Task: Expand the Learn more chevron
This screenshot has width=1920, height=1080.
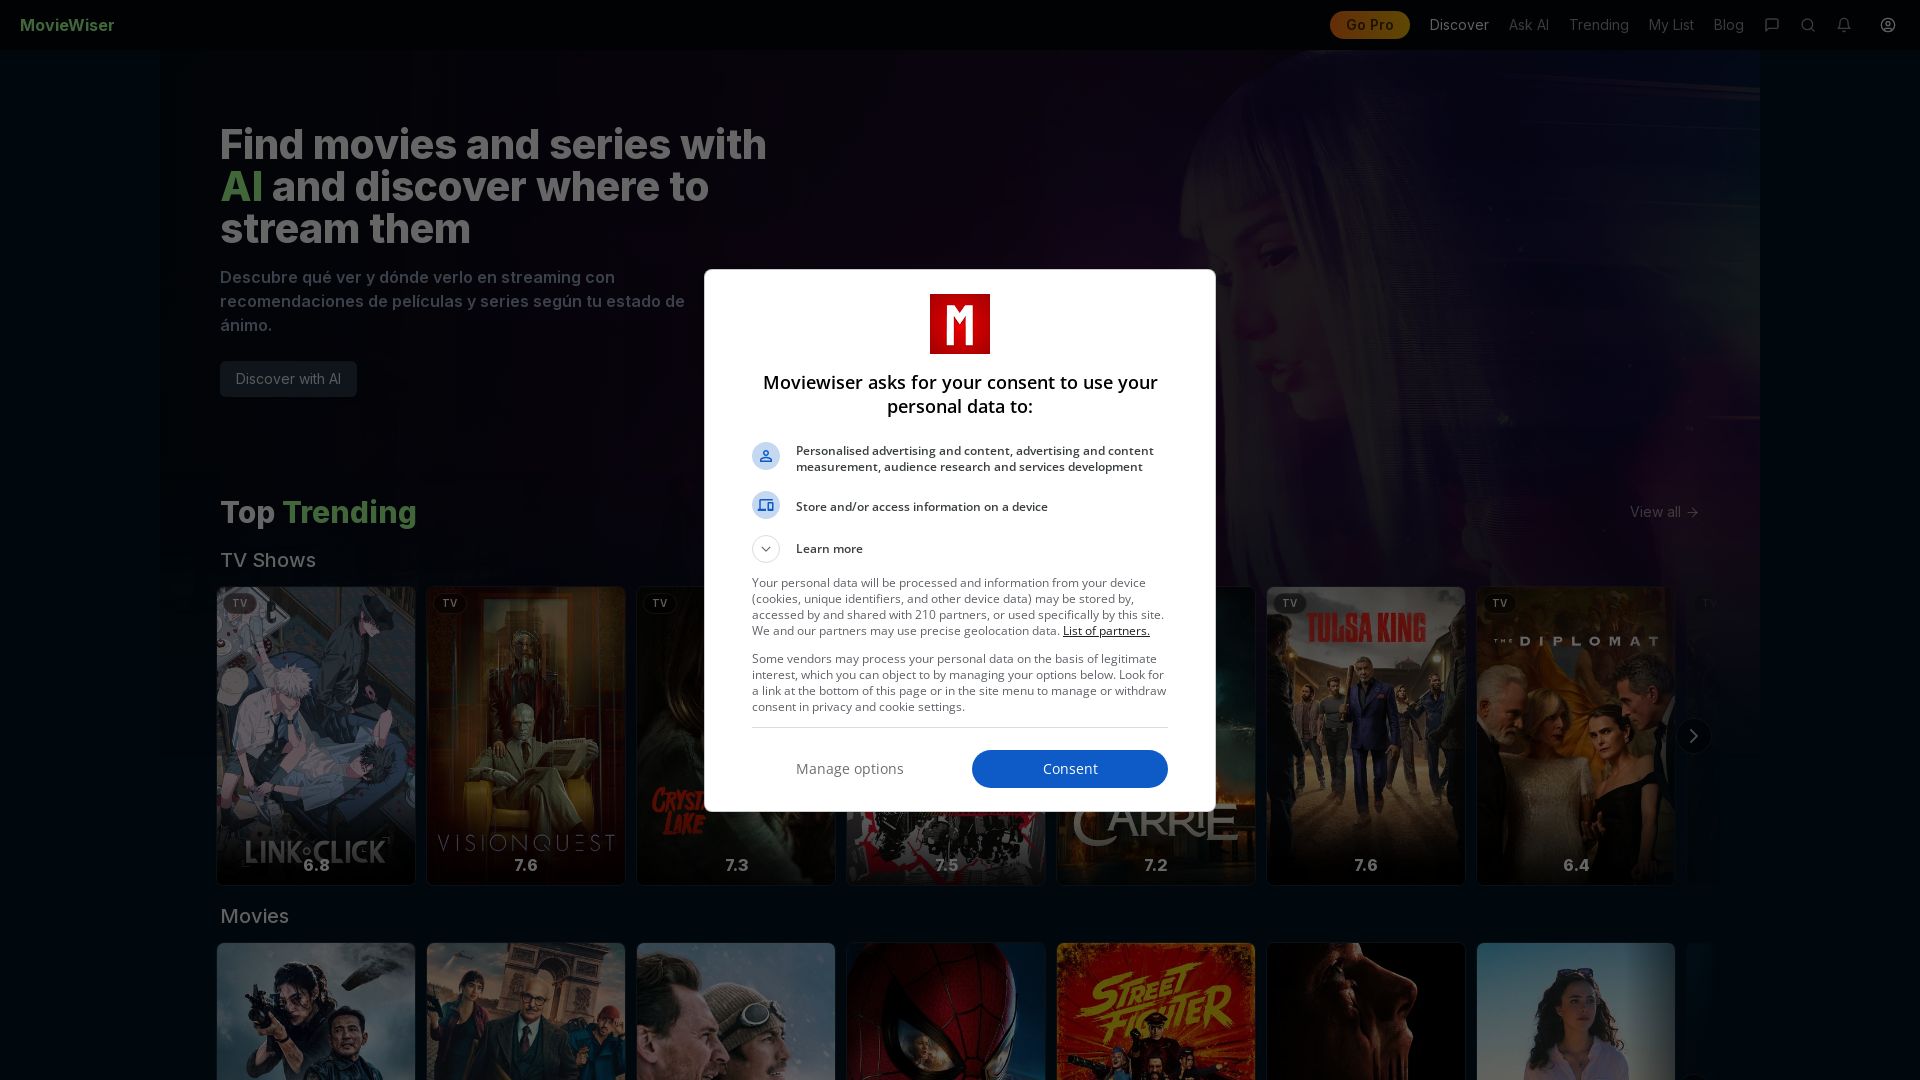Action: pos(766,549)
